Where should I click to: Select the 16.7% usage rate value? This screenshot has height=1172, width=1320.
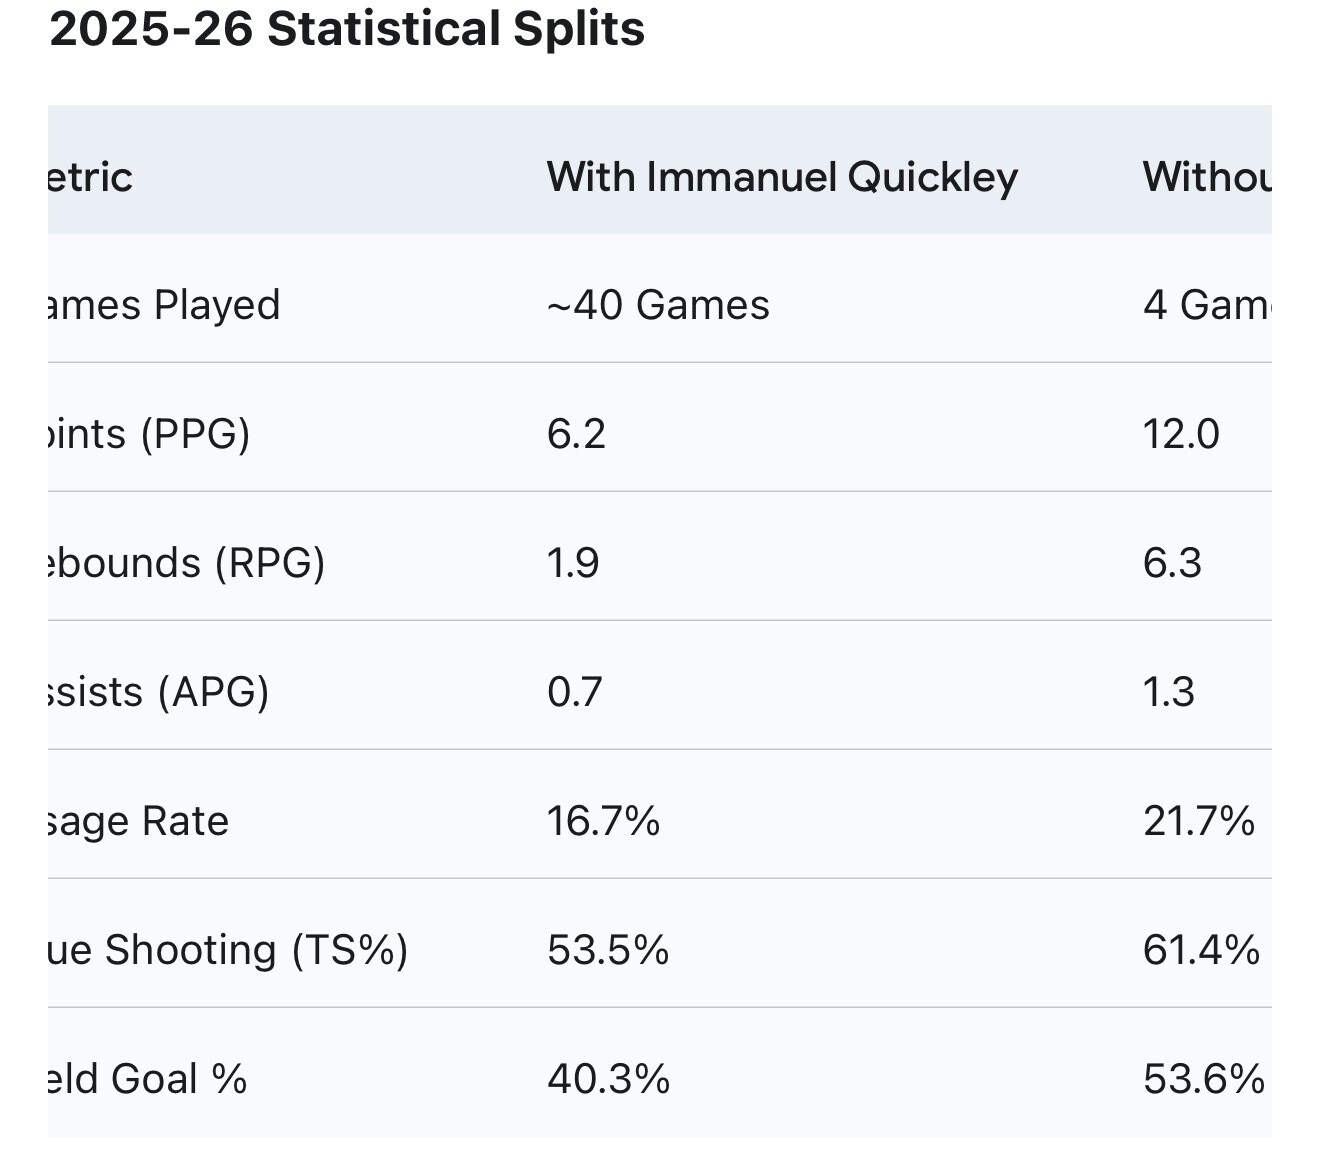coord(603,821)
